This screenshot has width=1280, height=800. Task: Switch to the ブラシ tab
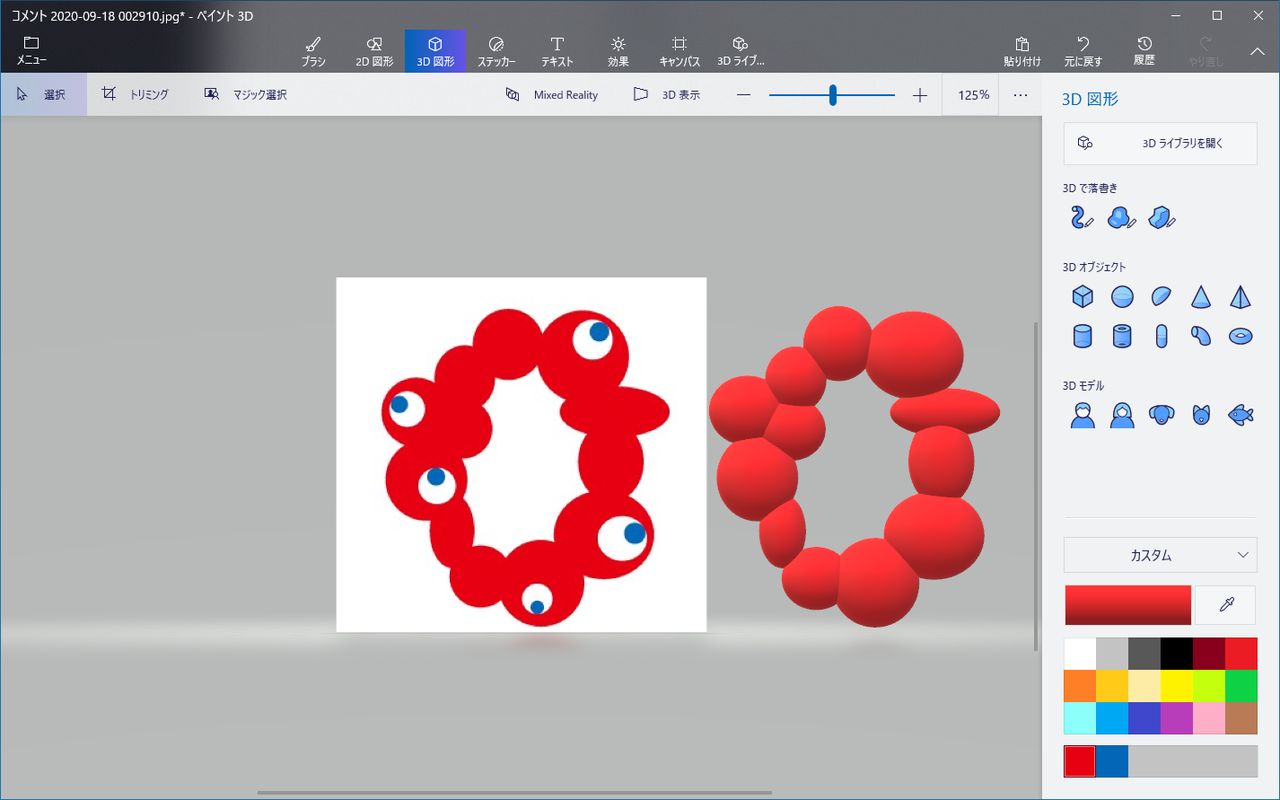(x=313, y=51)
